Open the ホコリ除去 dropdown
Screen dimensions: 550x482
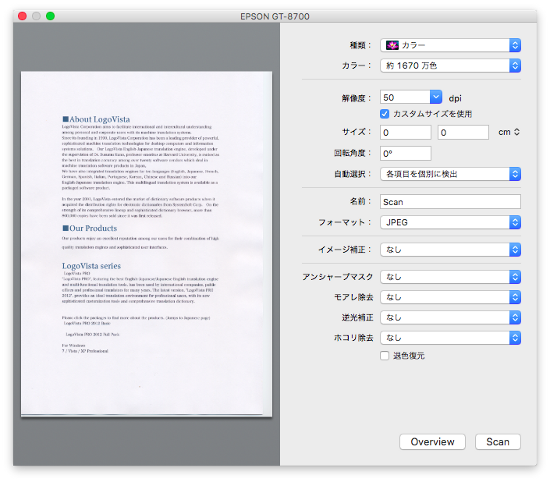click(450, 338)
